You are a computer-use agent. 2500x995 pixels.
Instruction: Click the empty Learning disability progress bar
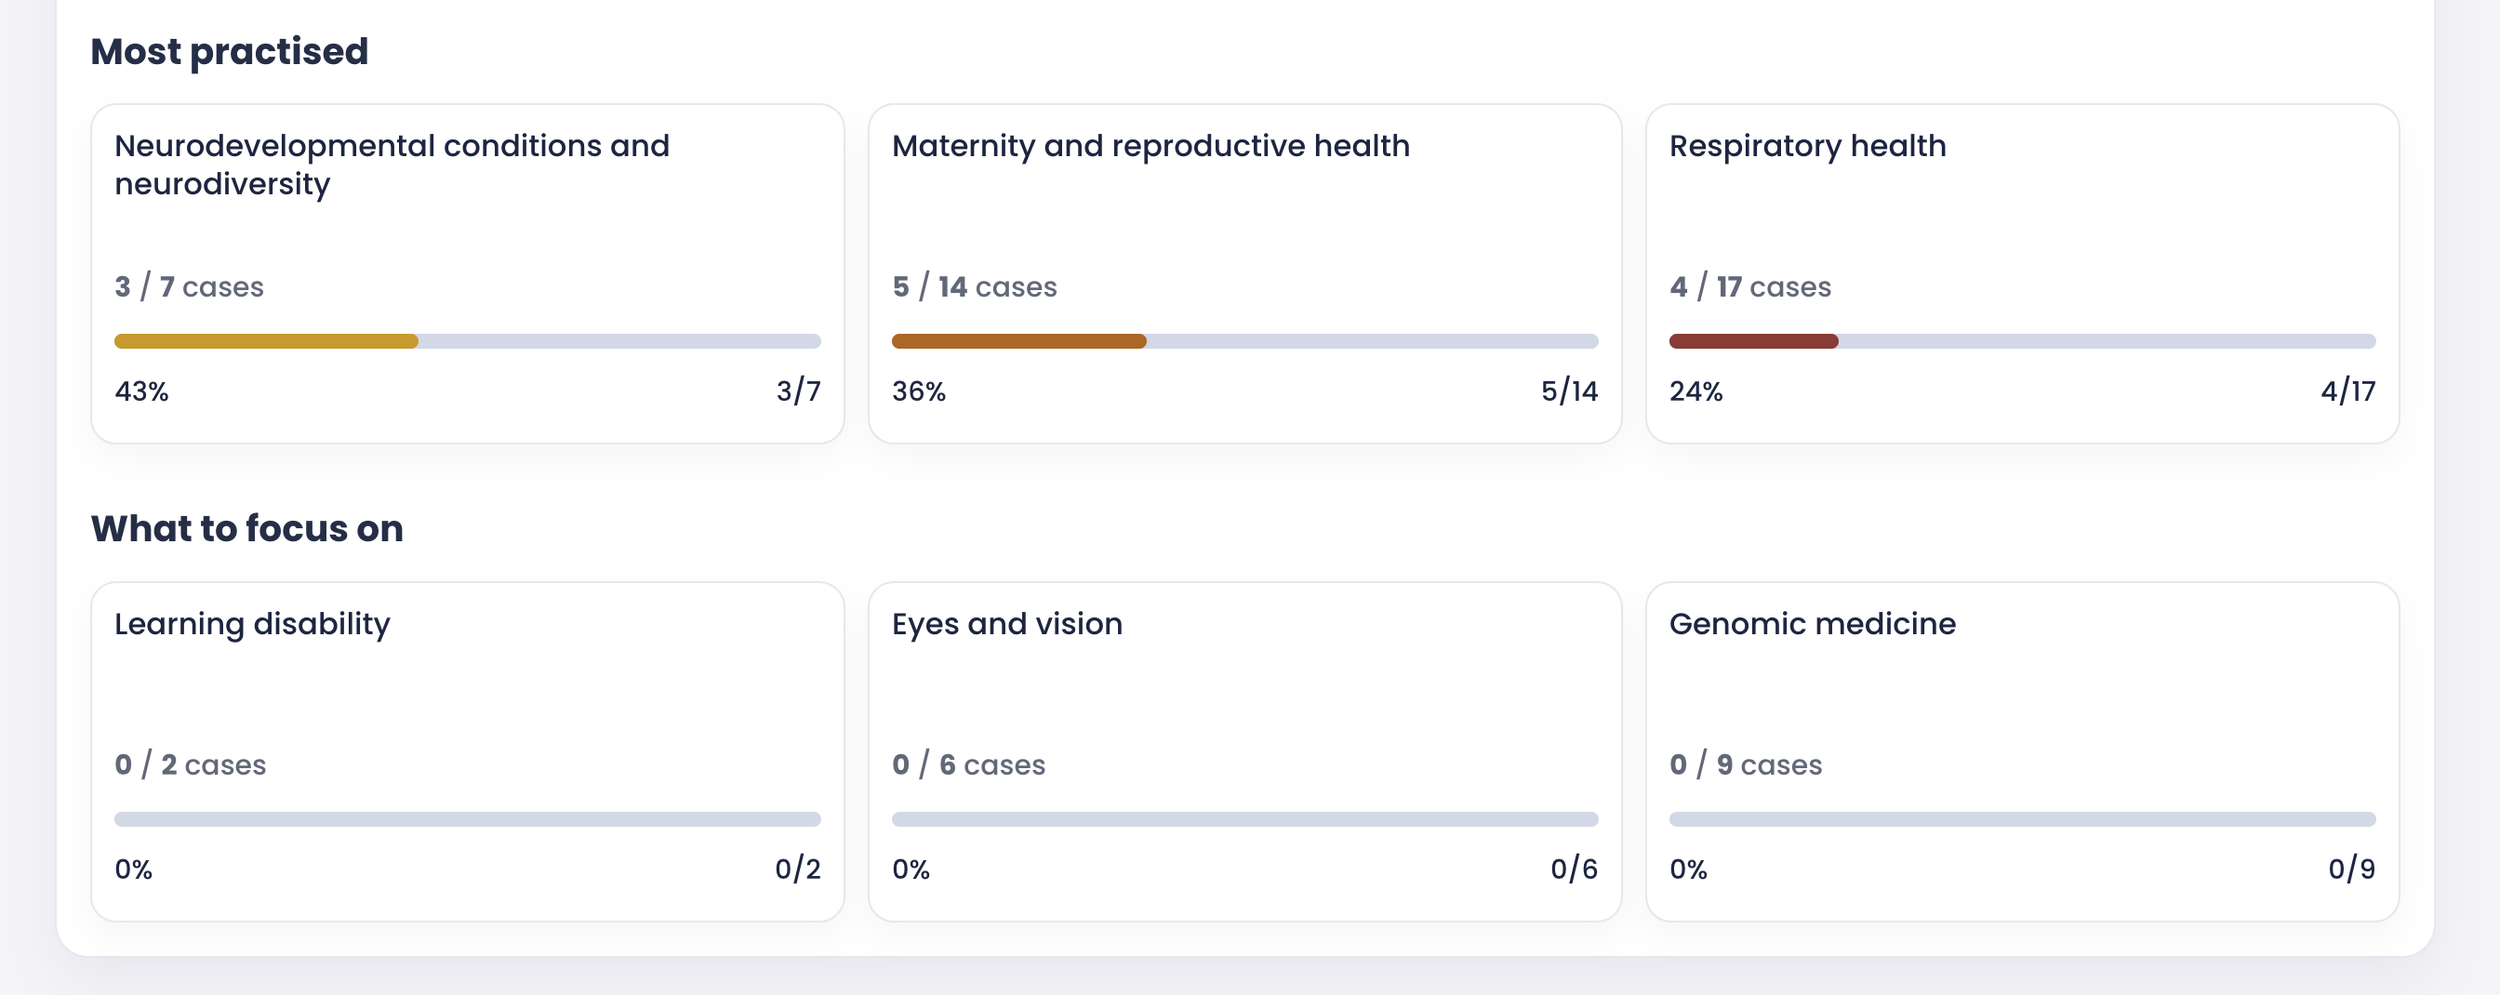467,819
